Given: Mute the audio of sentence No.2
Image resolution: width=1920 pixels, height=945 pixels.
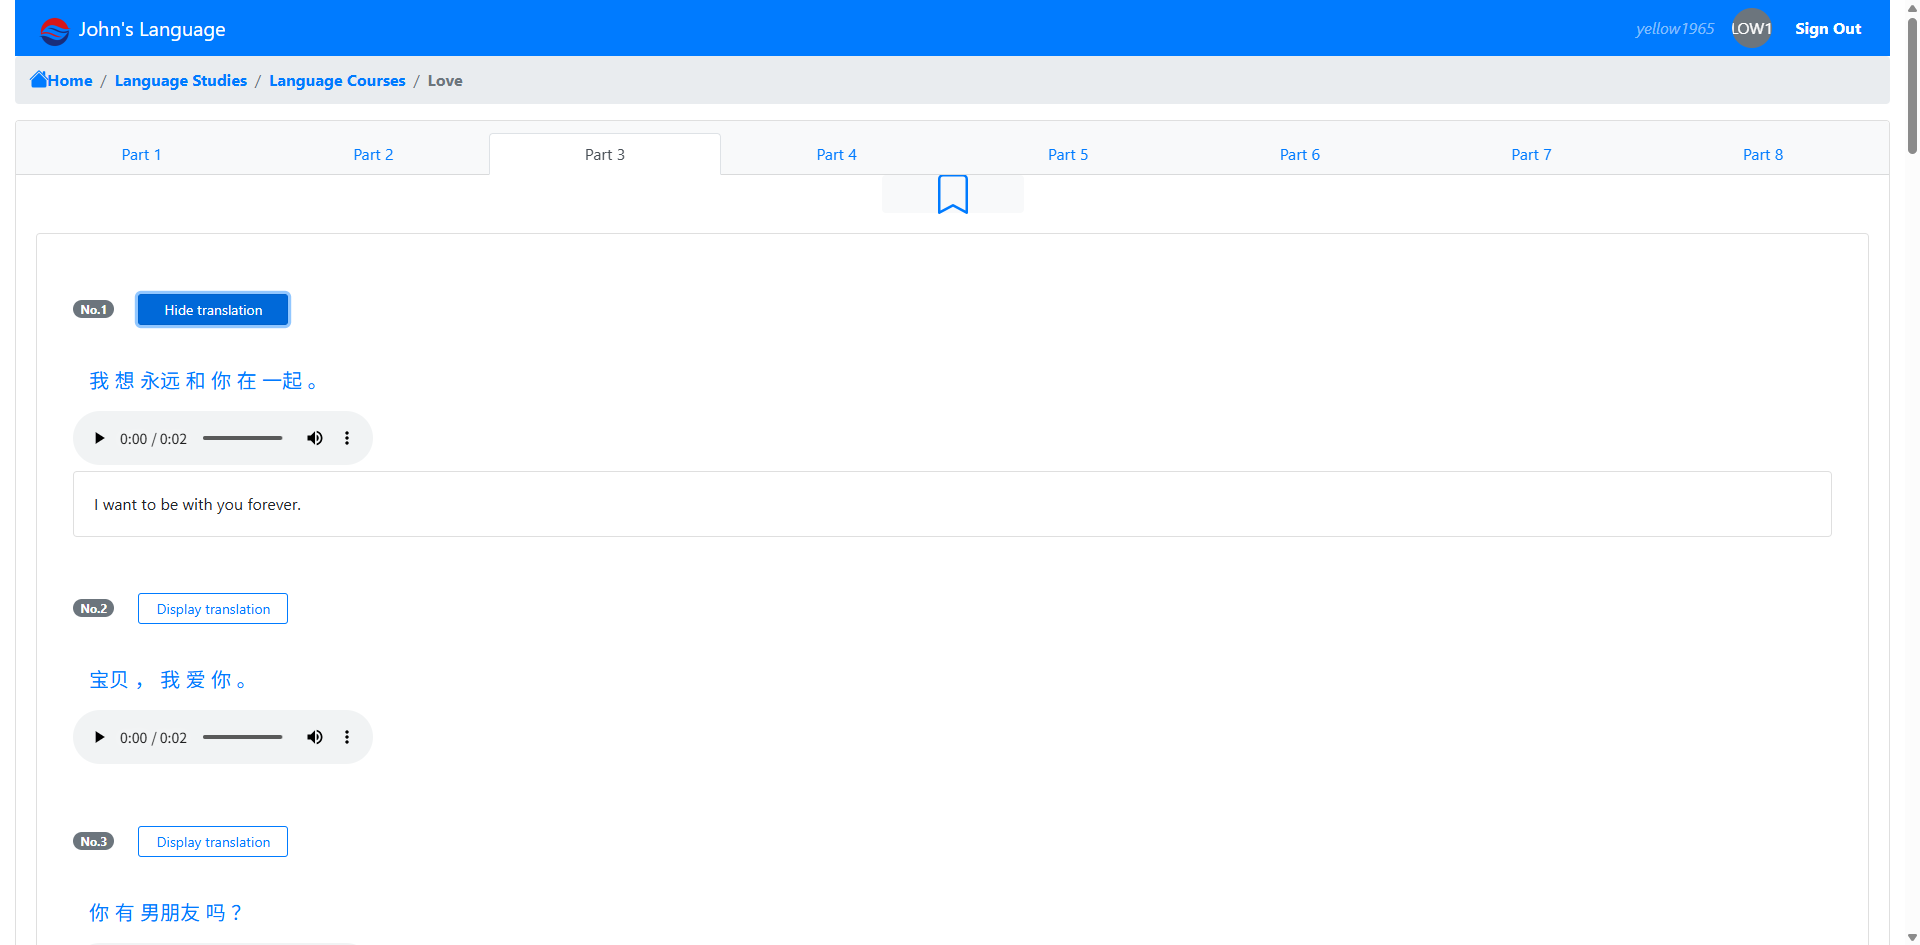Looking at the screenshot, I should 315,737.
